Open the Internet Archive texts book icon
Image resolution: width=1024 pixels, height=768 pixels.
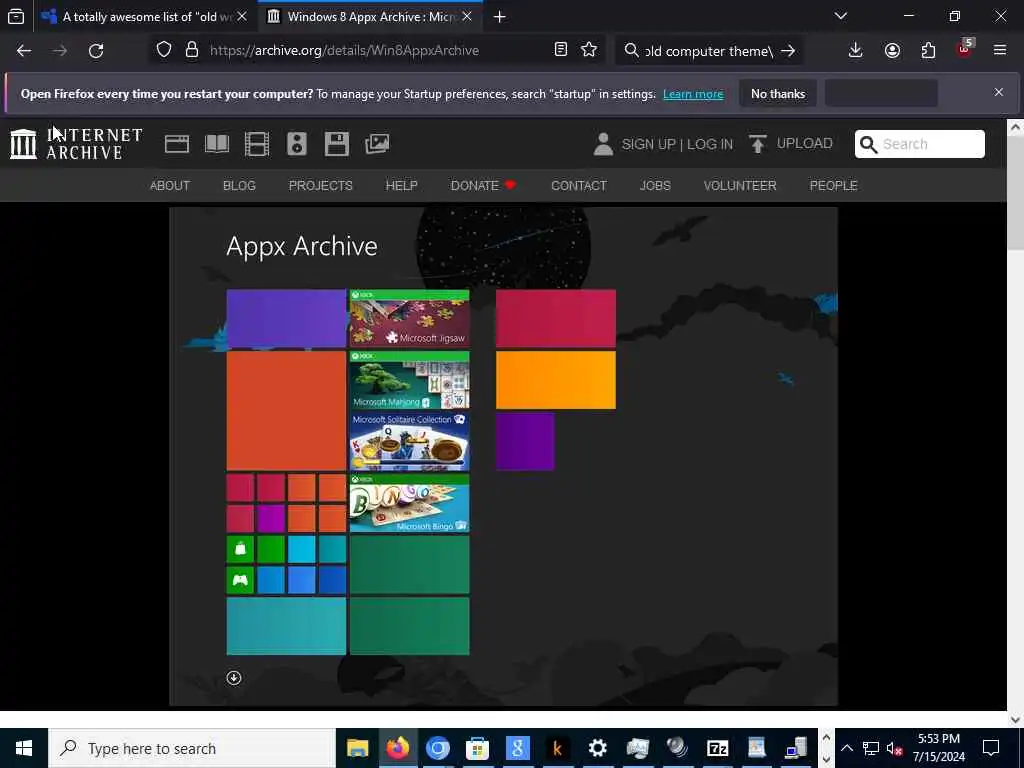pyautogui.click(x=217, y=144)
